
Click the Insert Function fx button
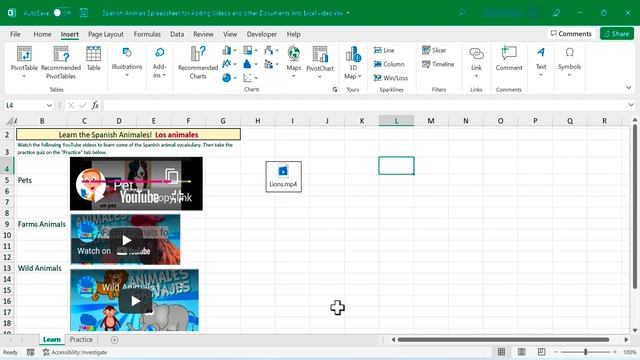(95, 105)
